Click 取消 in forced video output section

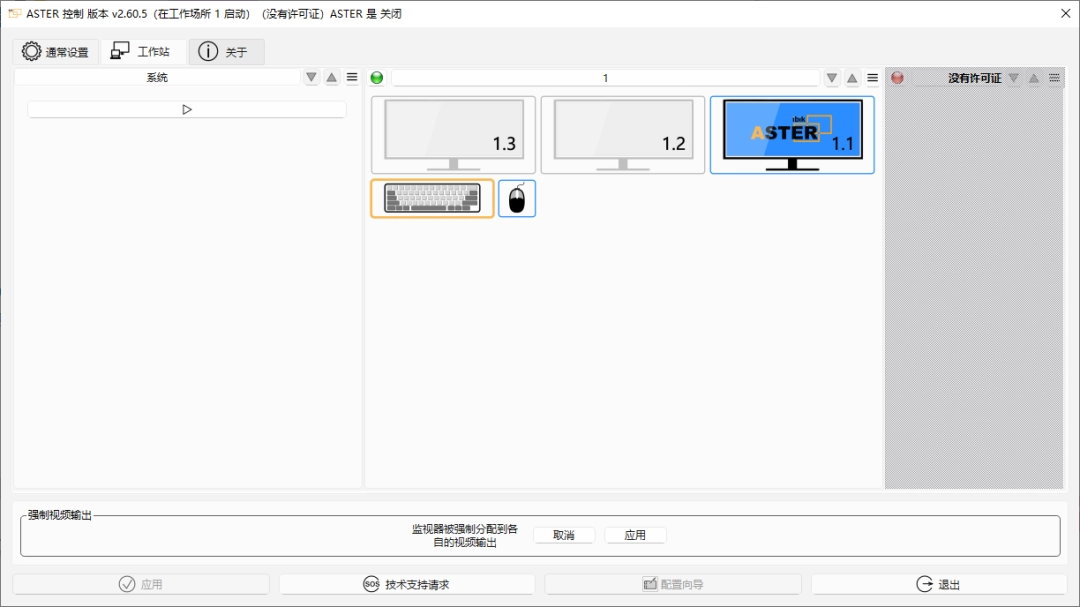pyautogui.click(x=564, y=535)
